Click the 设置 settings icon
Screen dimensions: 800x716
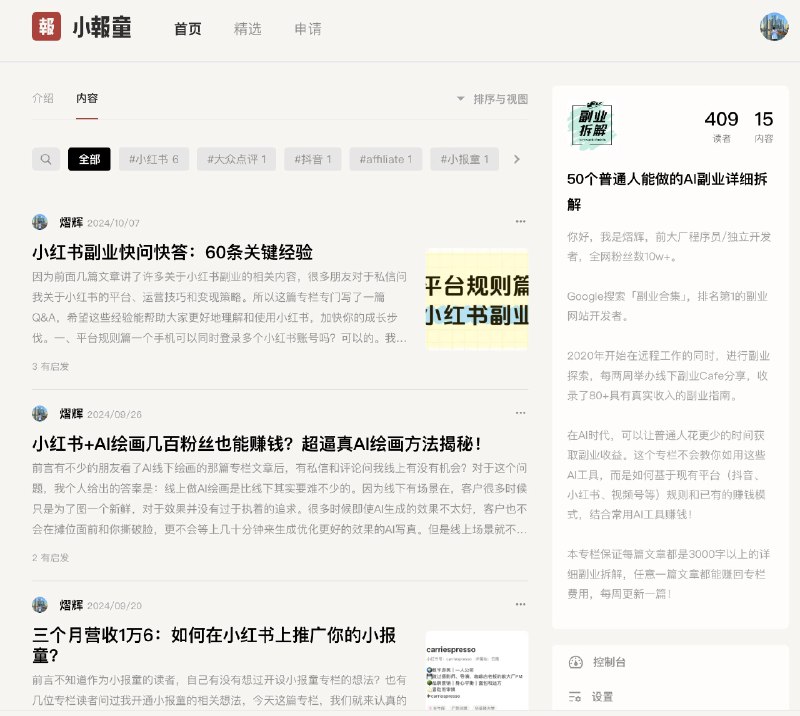[575, 697]
